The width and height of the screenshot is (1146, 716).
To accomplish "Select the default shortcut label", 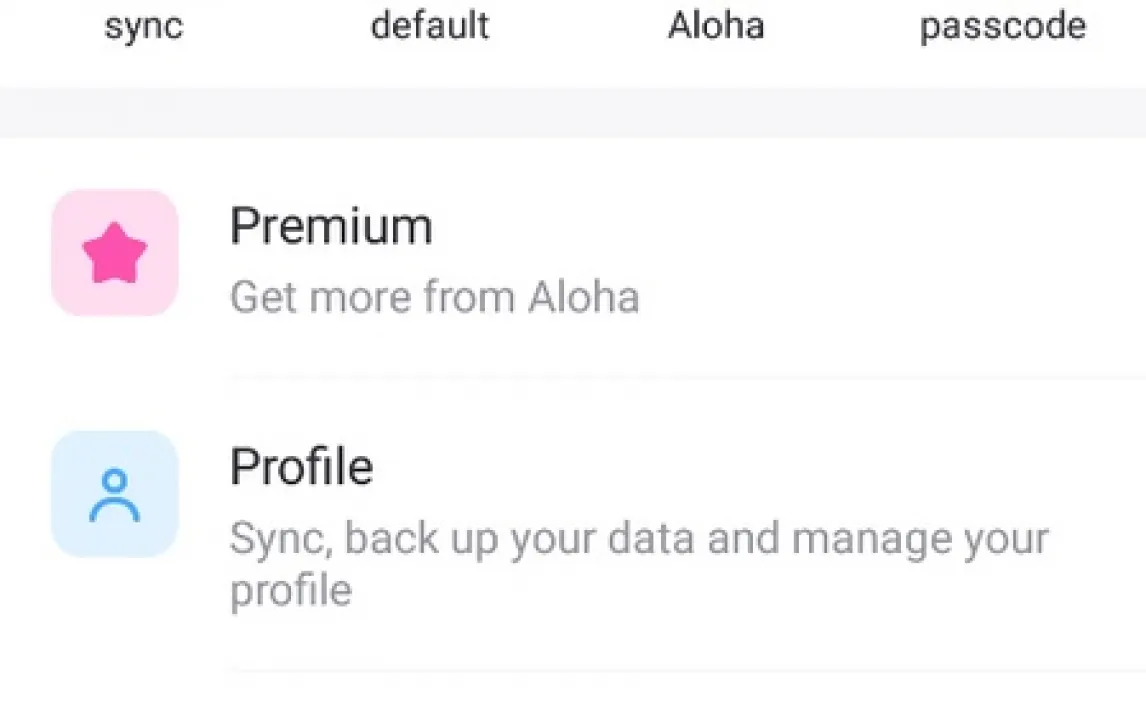I will pos(430,26).
